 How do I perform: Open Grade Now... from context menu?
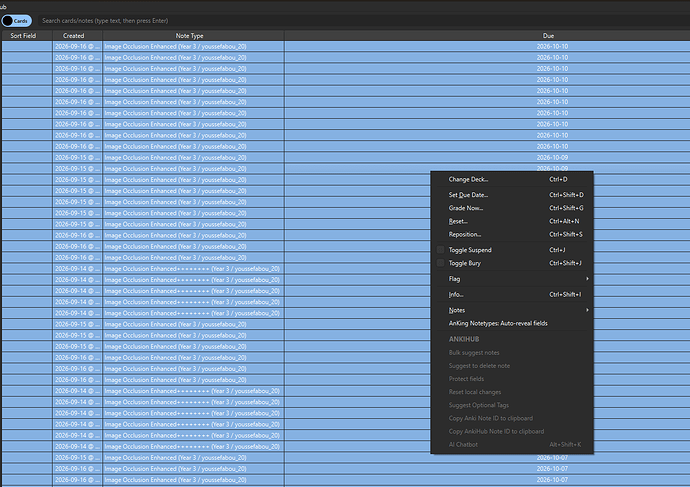pyautogui.click(x=512, y=208)
